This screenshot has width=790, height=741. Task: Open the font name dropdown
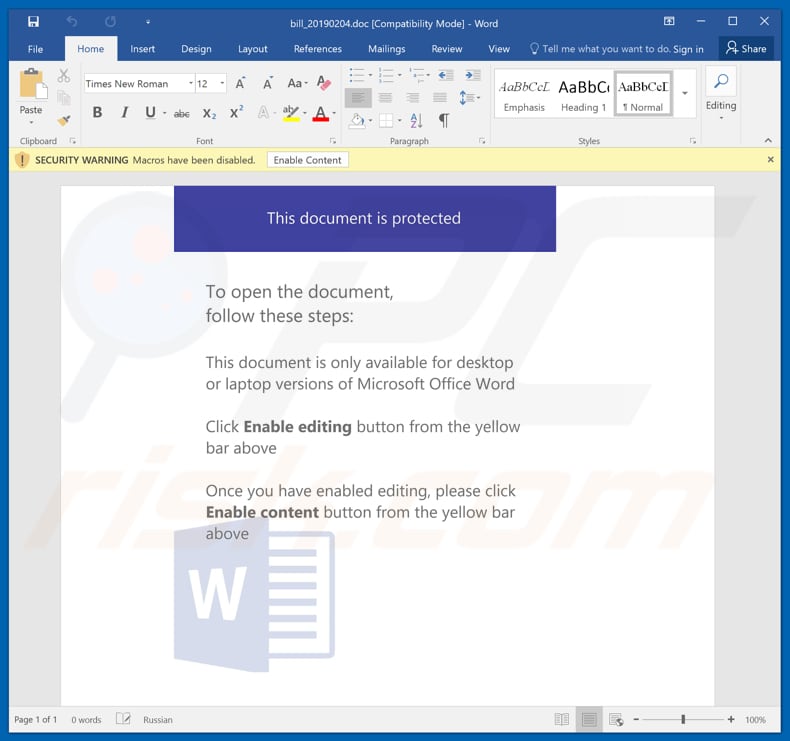coord(190,84)
